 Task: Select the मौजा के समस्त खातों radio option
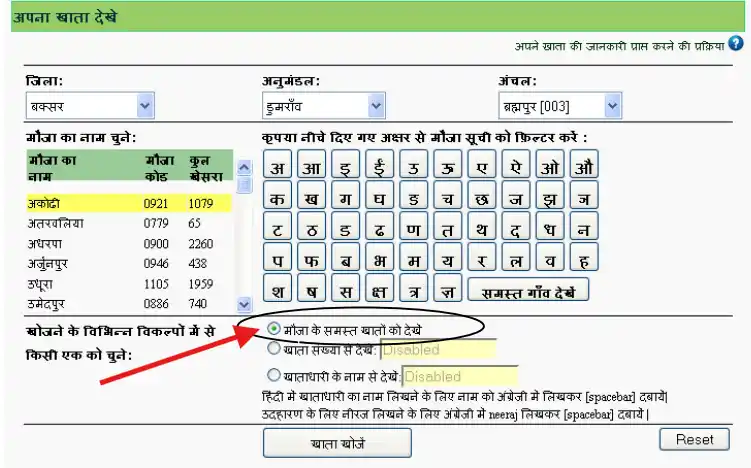pyautogui.click(x=274, y=328)
